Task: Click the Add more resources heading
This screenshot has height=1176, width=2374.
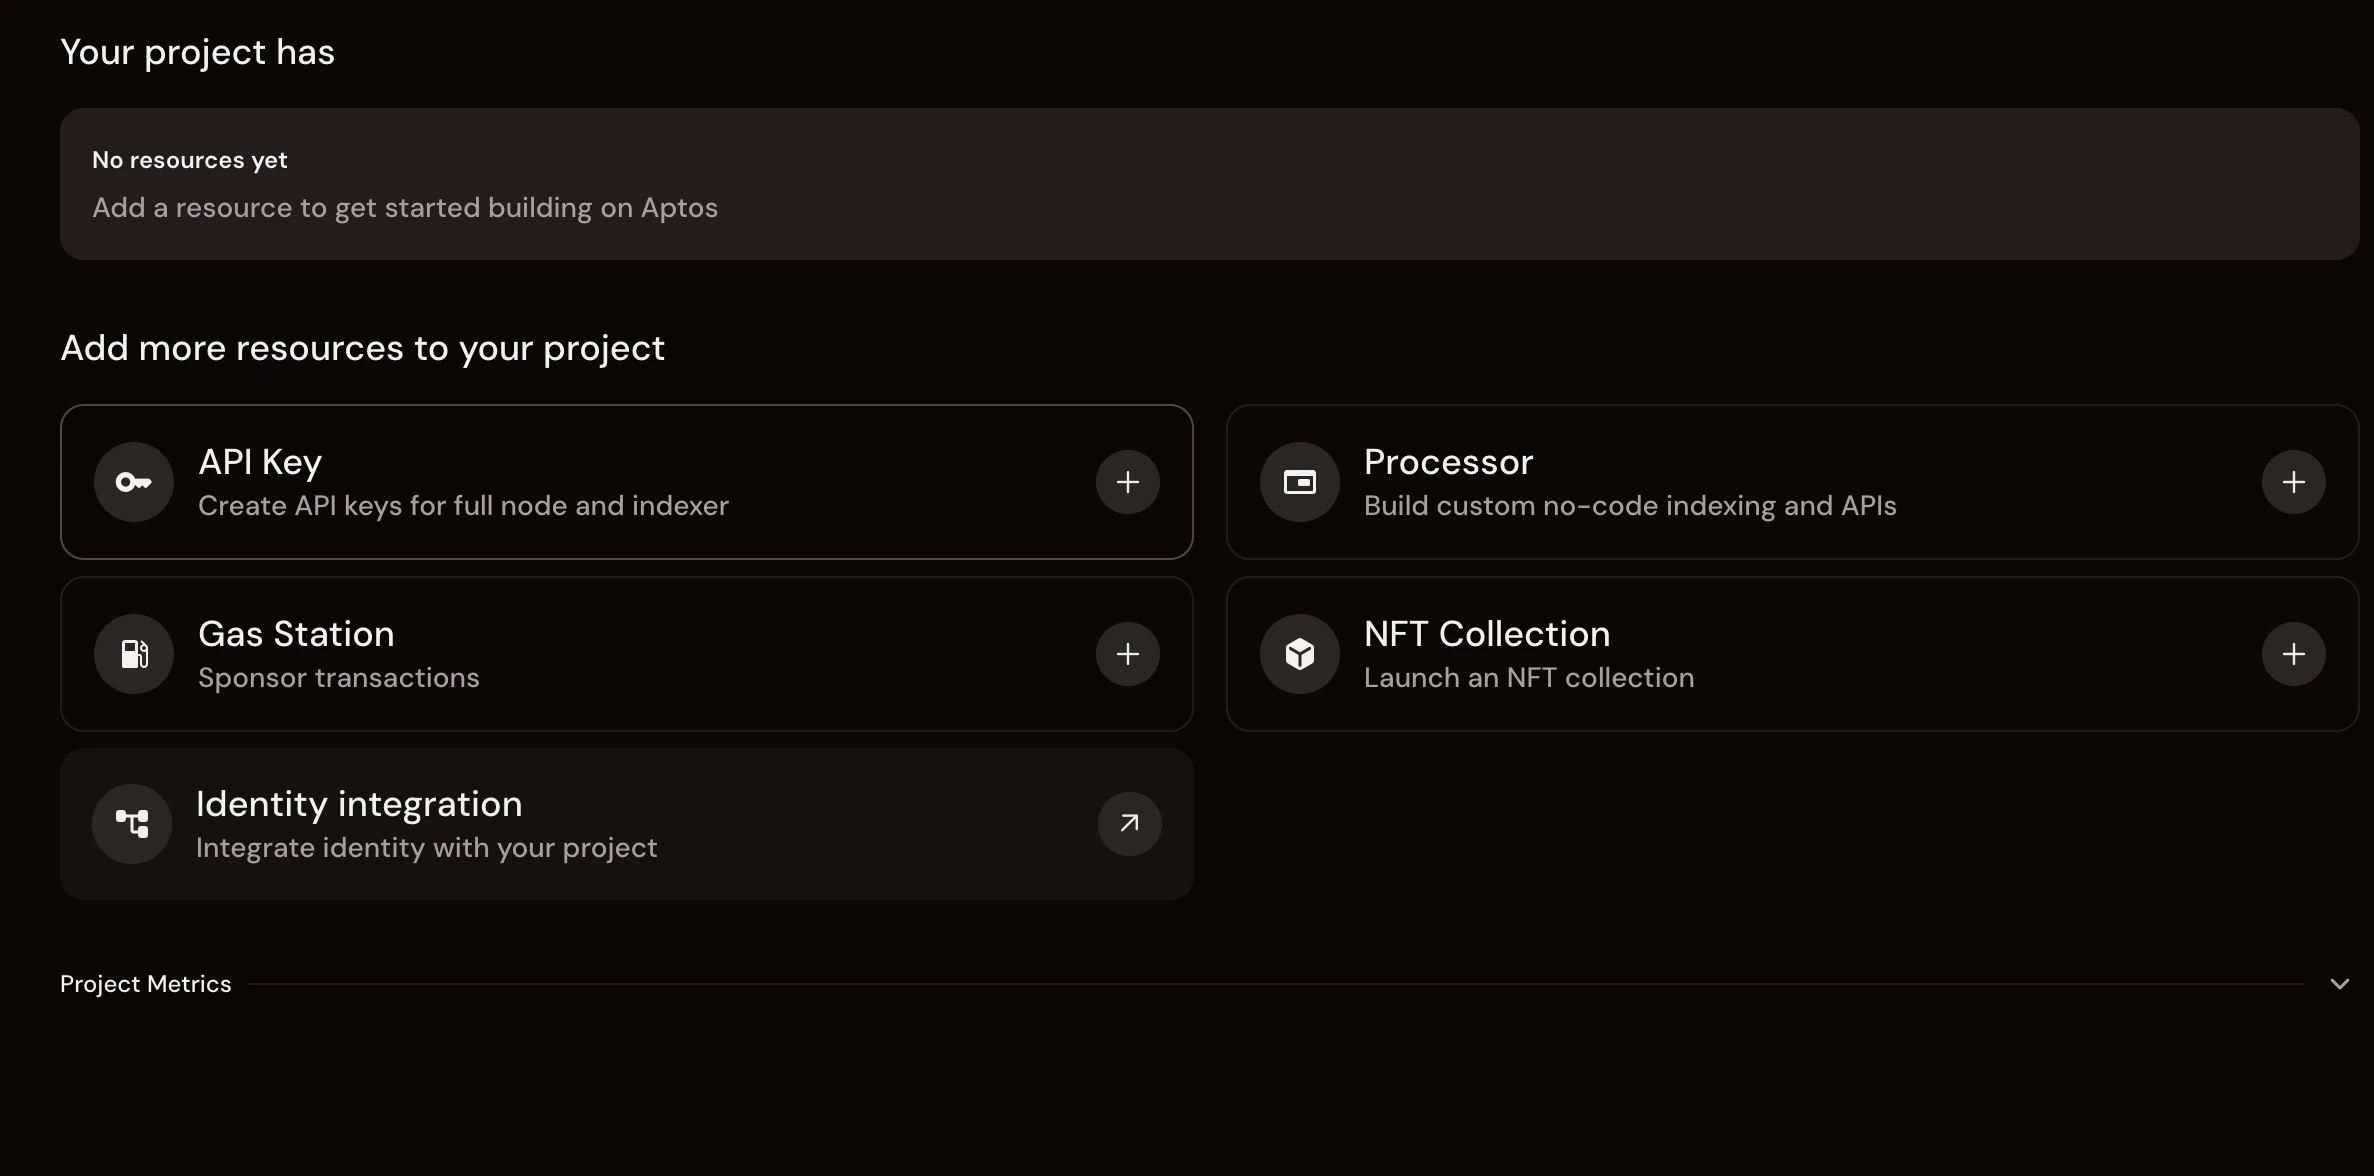Action: click(x=362, y=348)
